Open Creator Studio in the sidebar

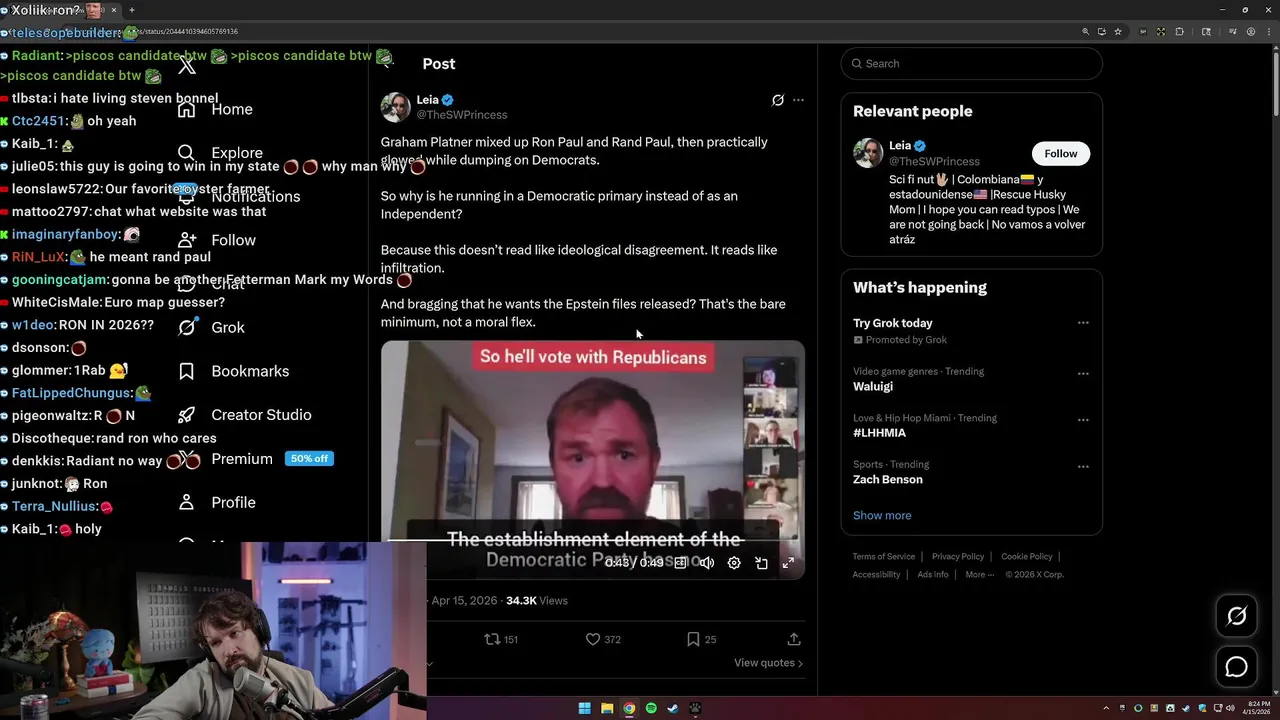click(261, 414)
